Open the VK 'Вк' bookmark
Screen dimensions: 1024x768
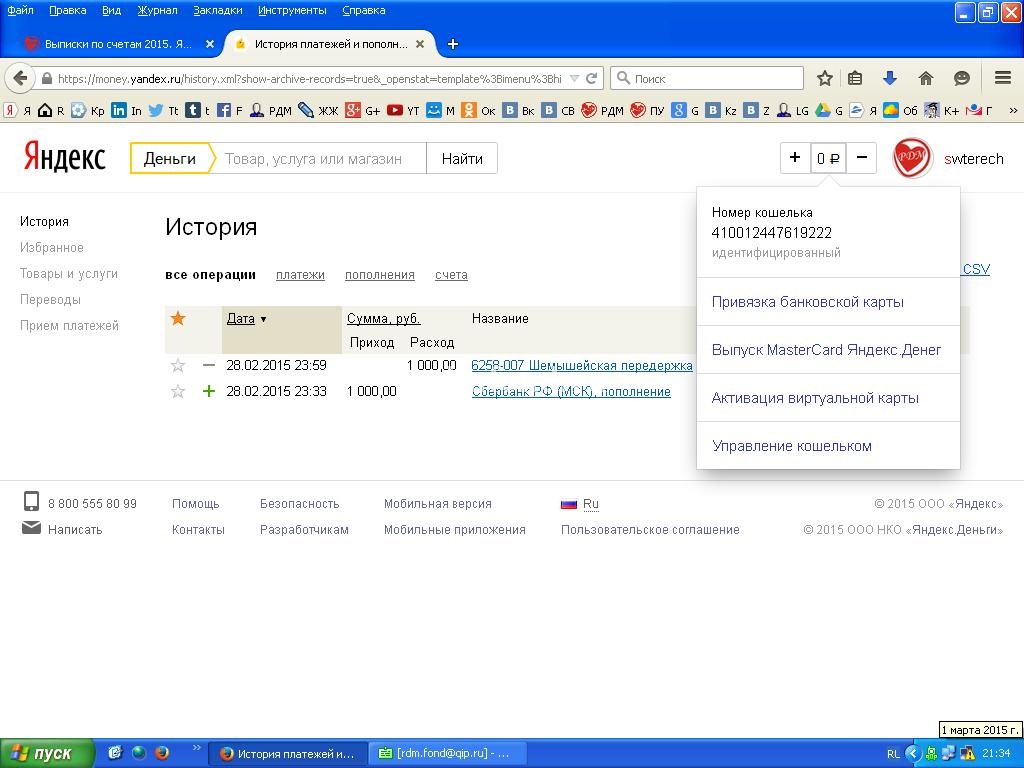[x=519, y=110]
